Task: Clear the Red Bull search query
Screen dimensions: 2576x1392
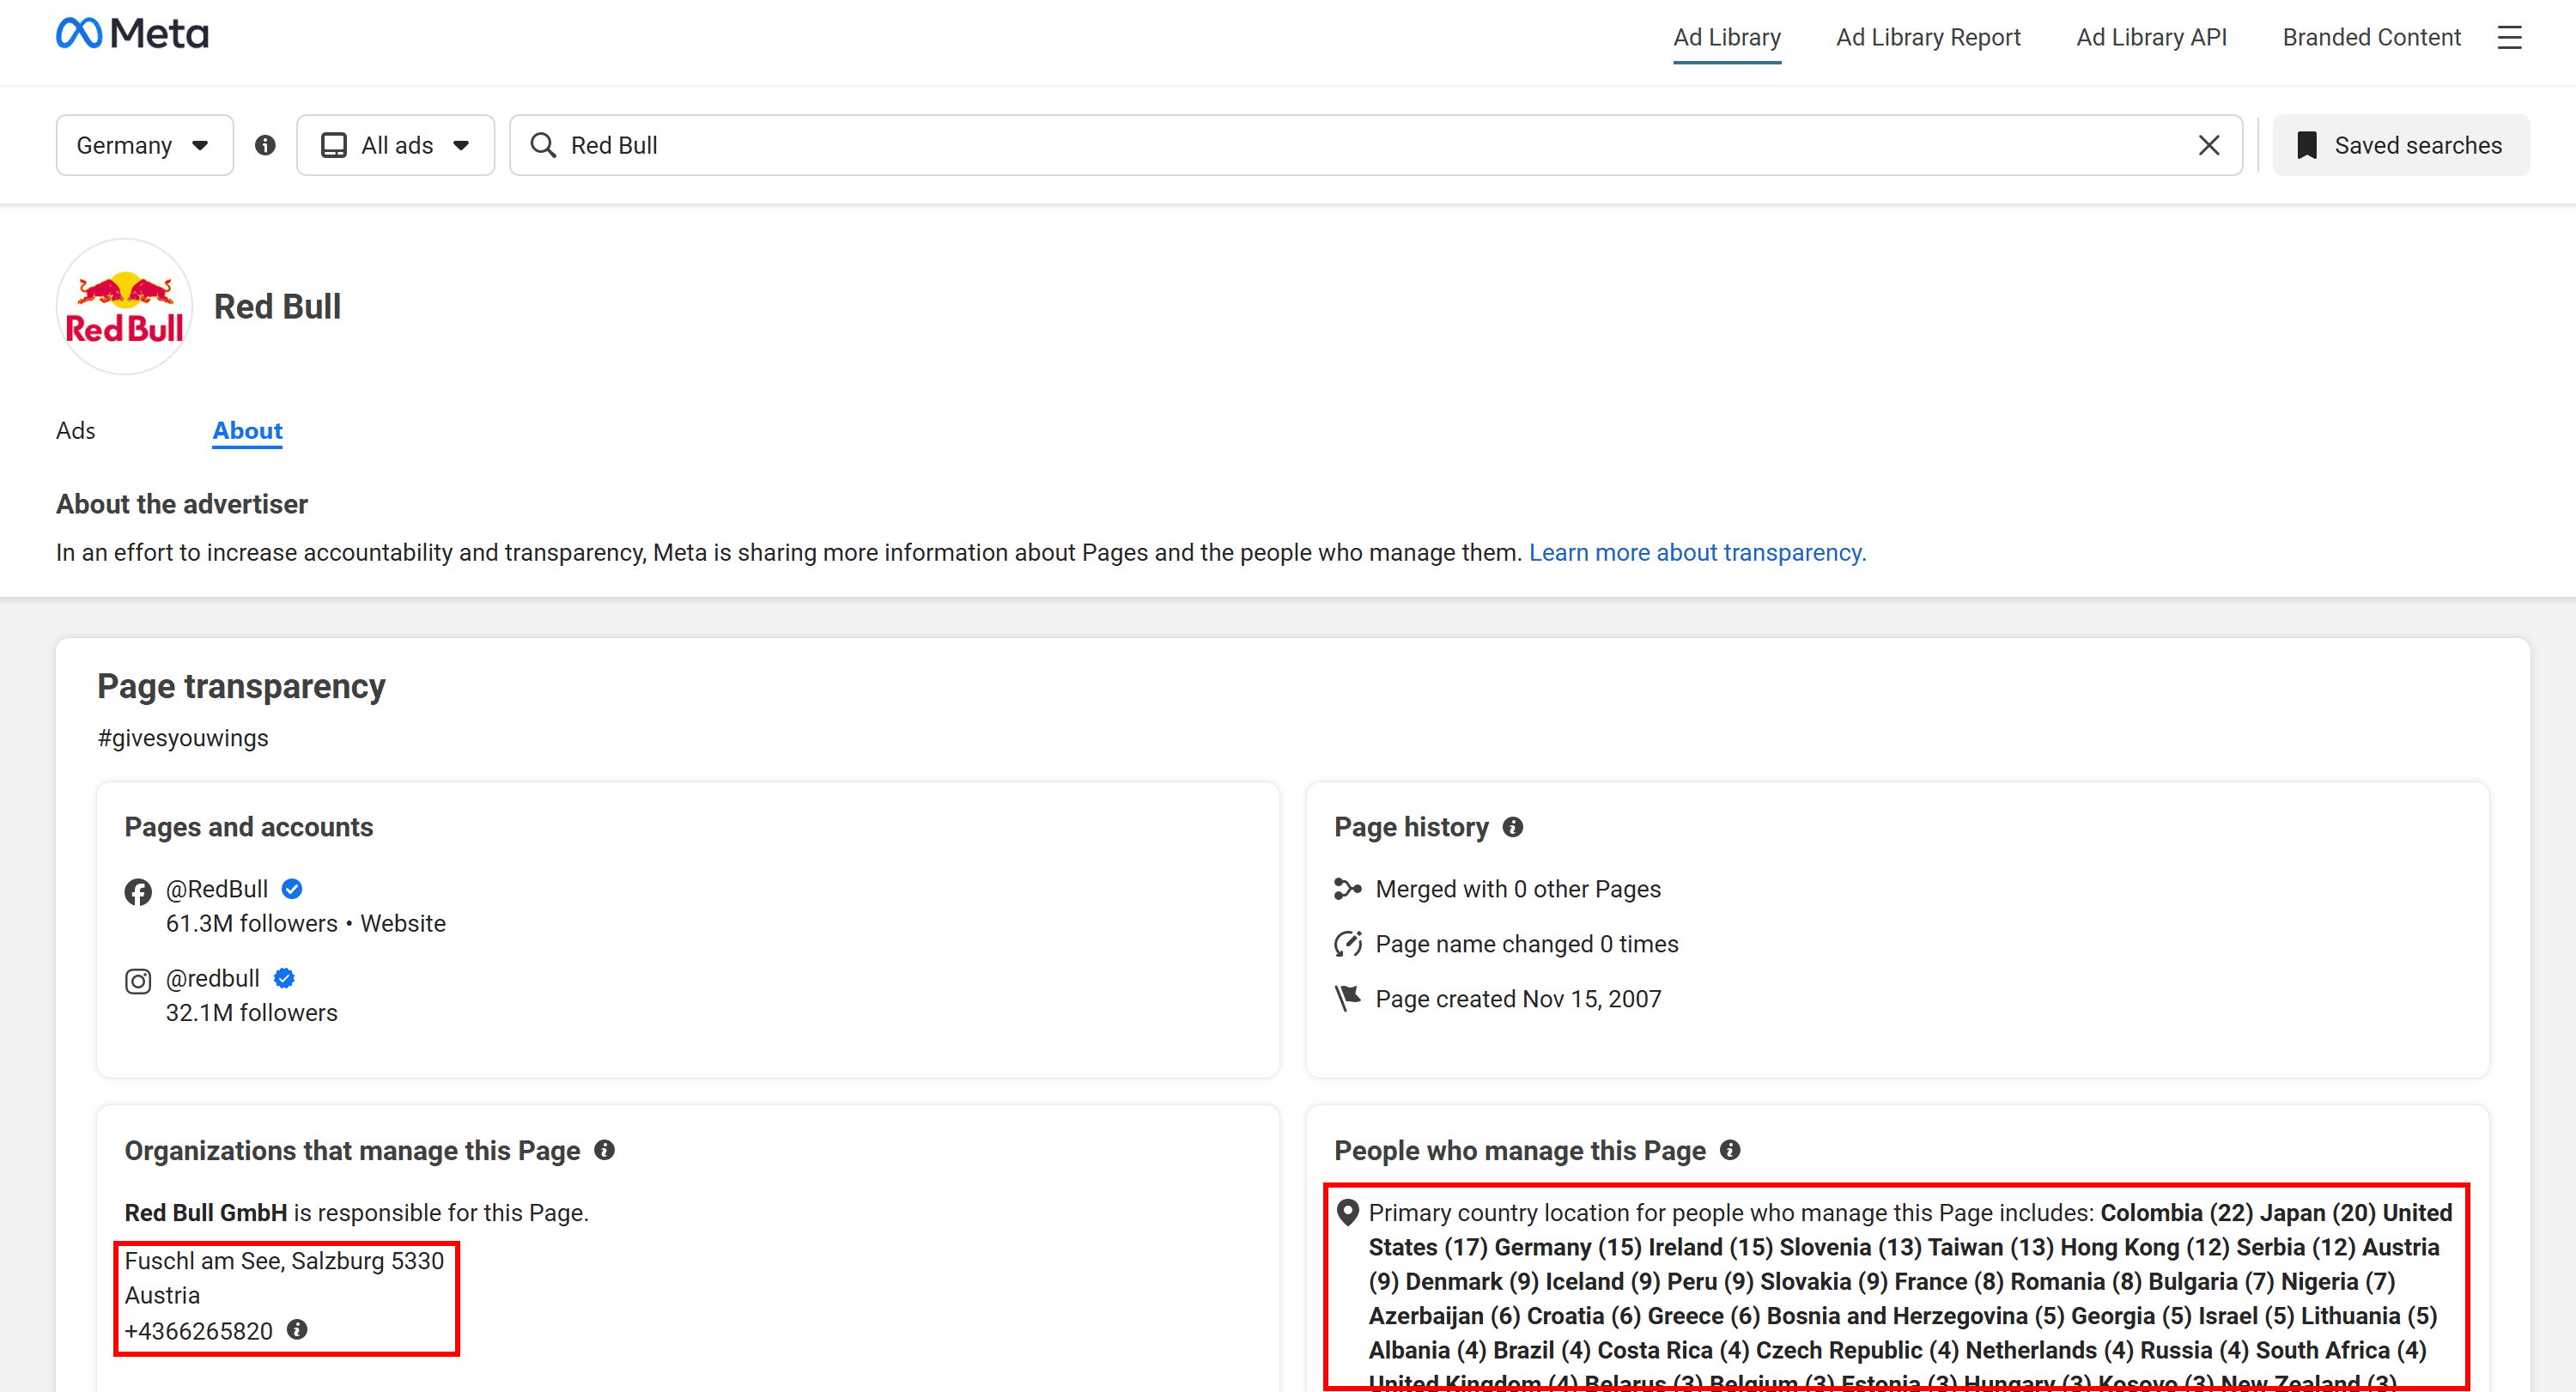Action: click(x=2209, y=144)
